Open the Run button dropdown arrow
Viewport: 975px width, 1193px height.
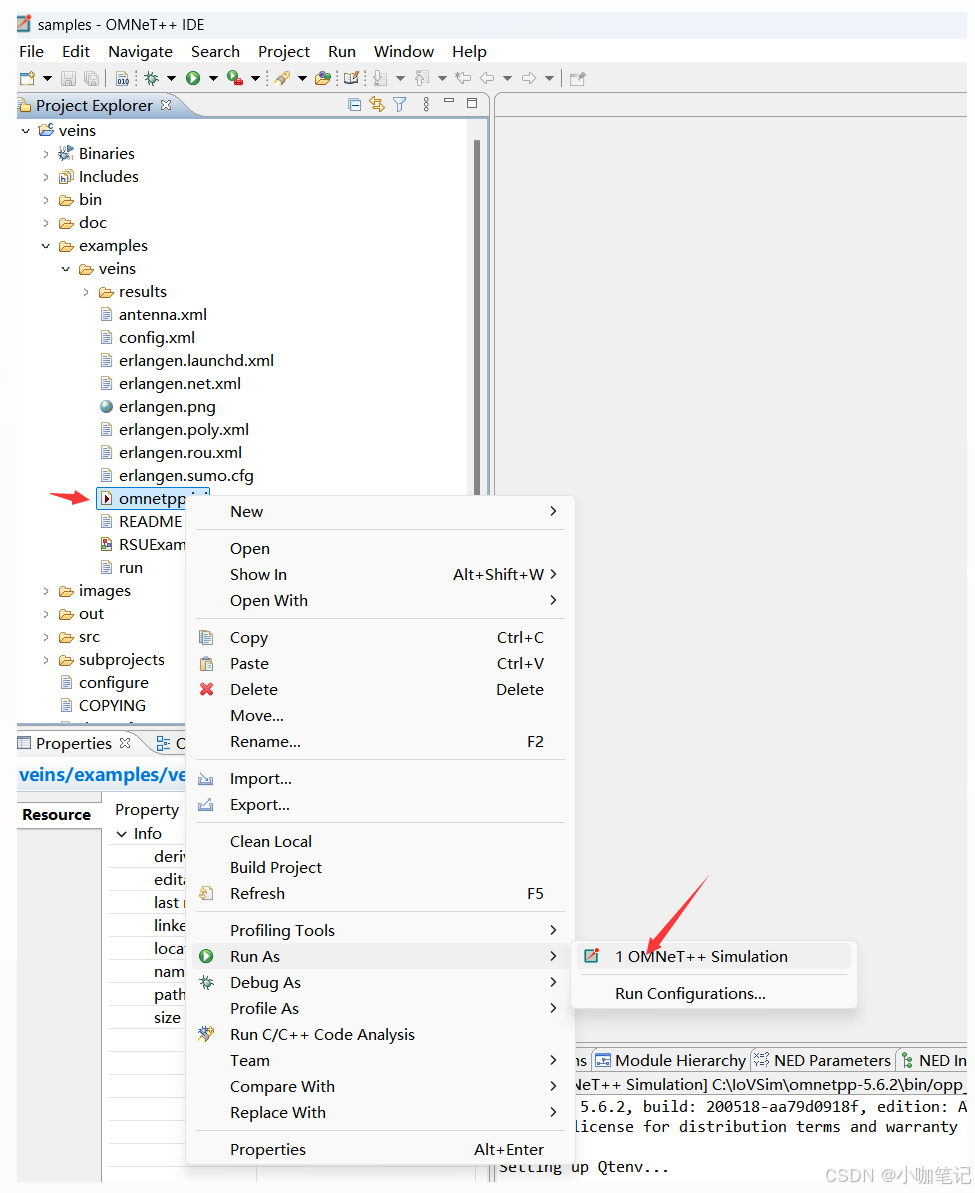[x=212, y=77]
